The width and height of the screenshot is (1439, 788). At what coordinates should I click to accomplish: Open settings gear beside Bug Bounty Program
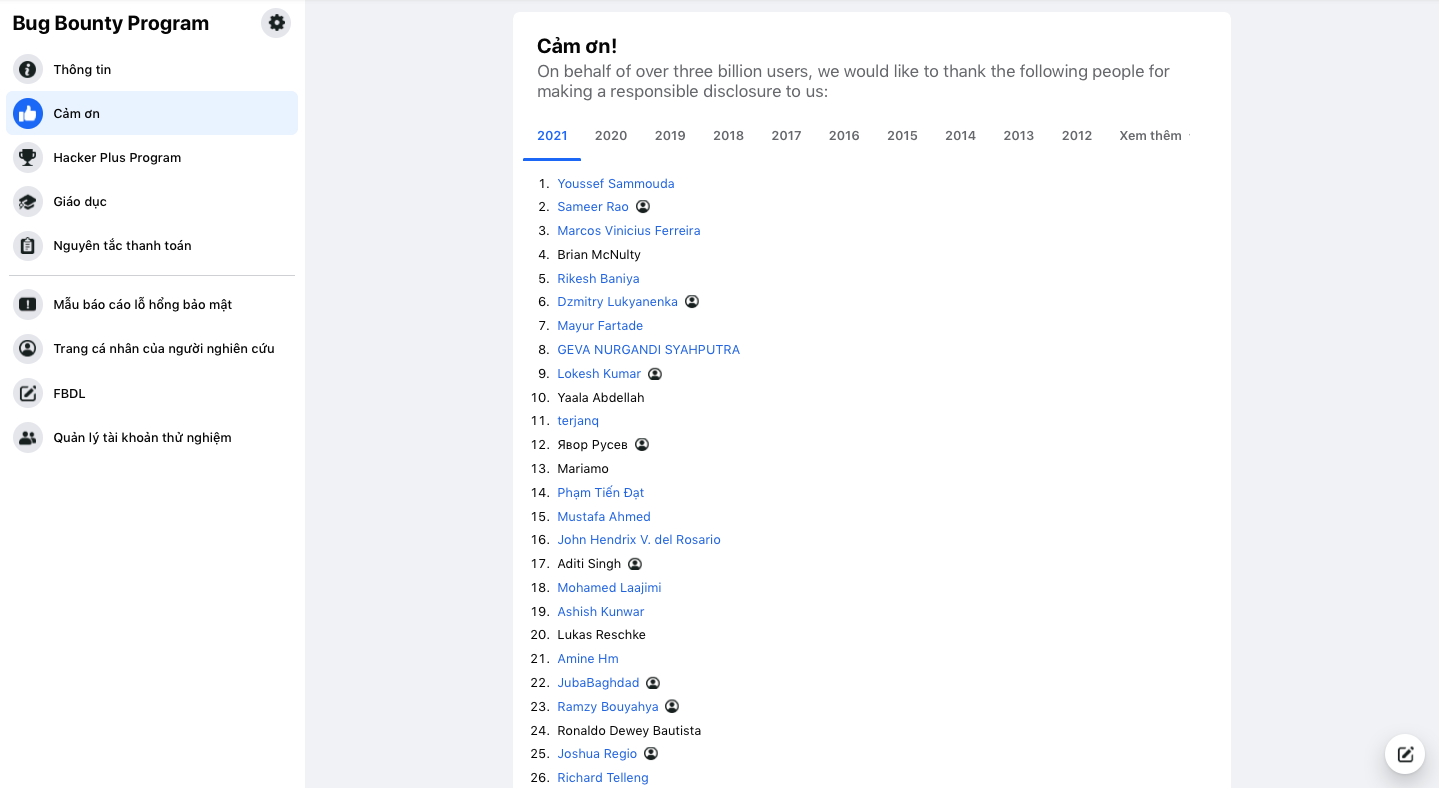tap(276, 23)
